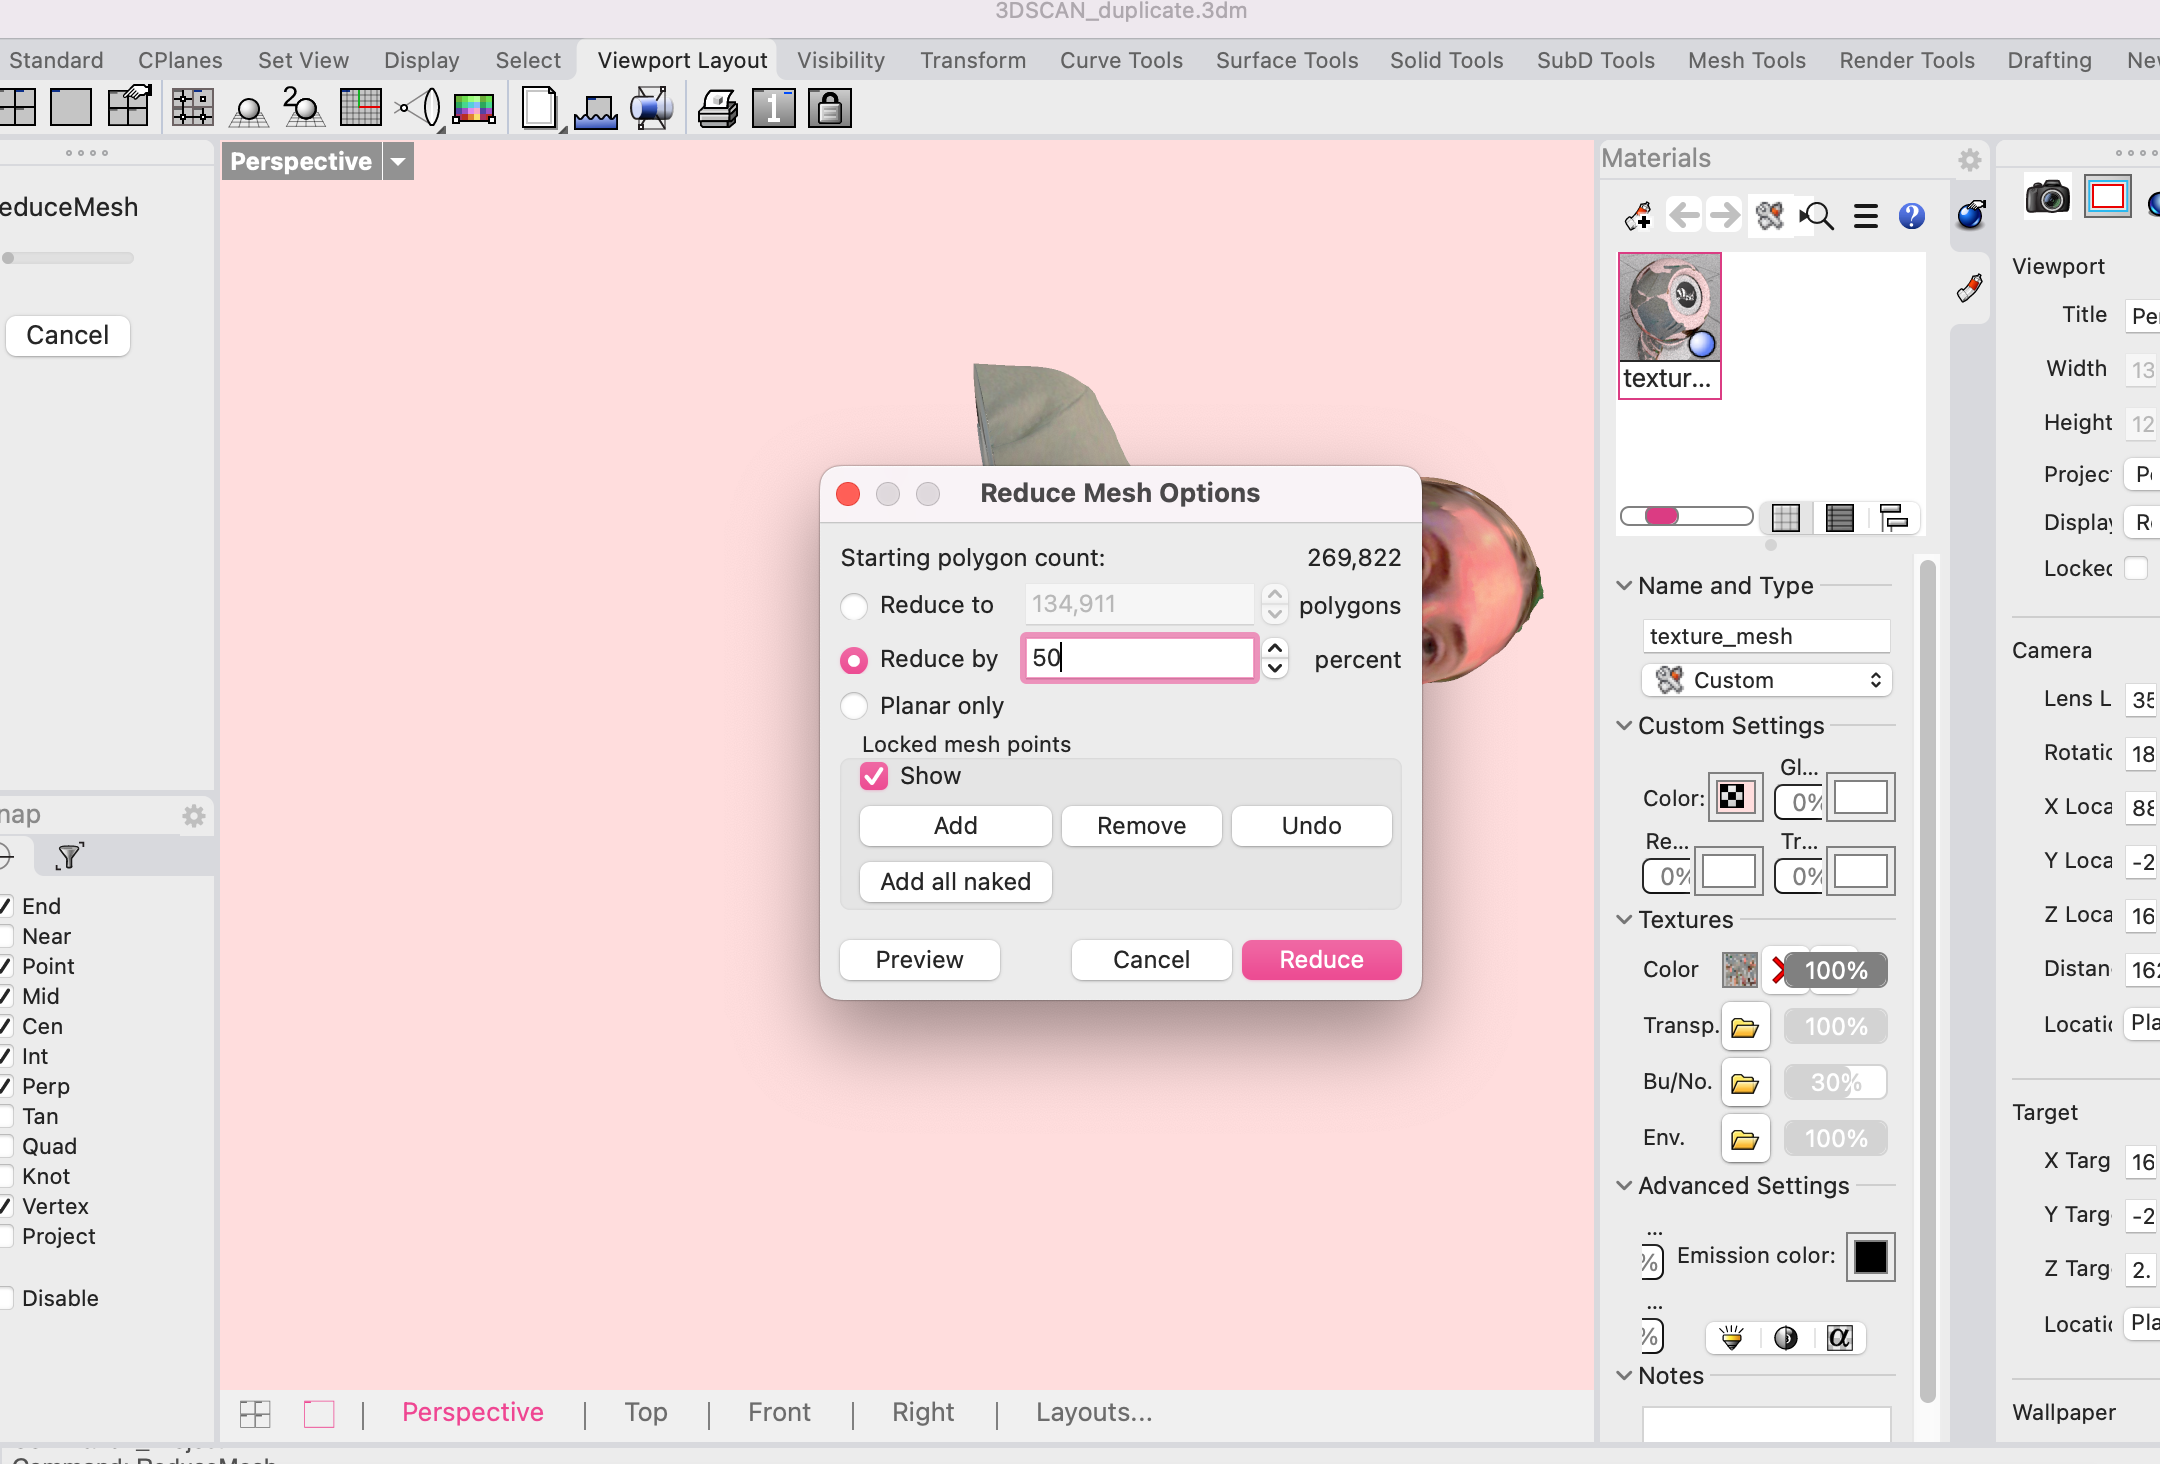This screenshot has width=2160, height=1464.
Task: Open the Materials hamburger menu icon
Action: pos(1865,216)
